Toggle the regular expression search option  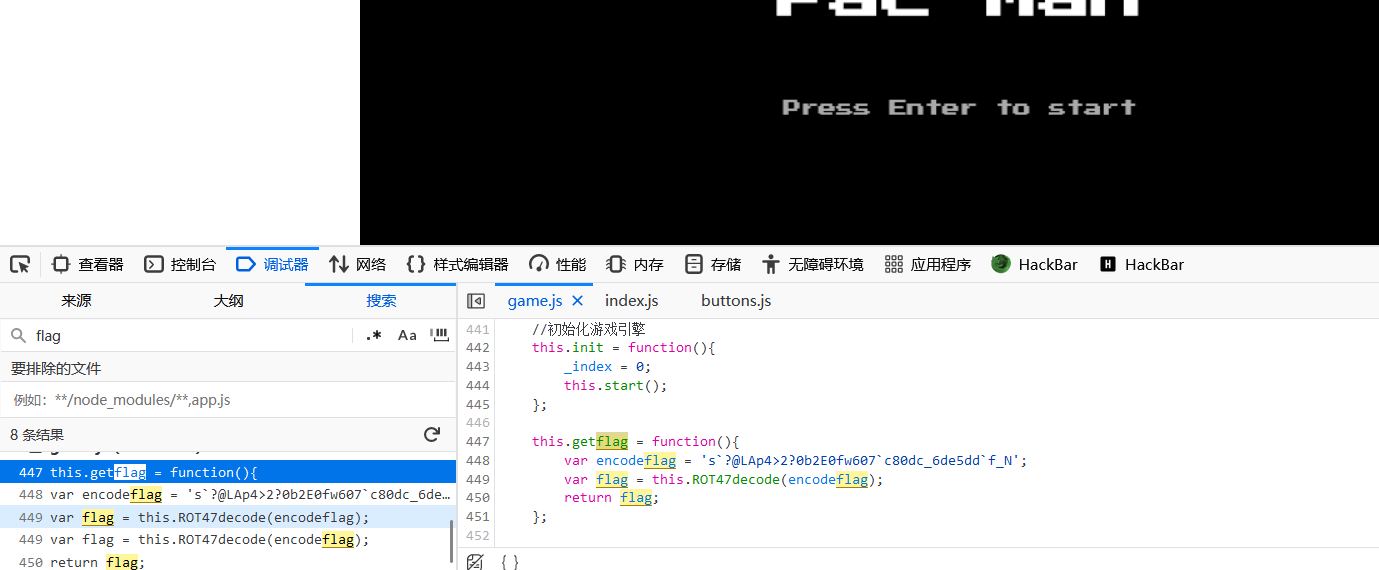pyautogui.click(x=373, y=336)
